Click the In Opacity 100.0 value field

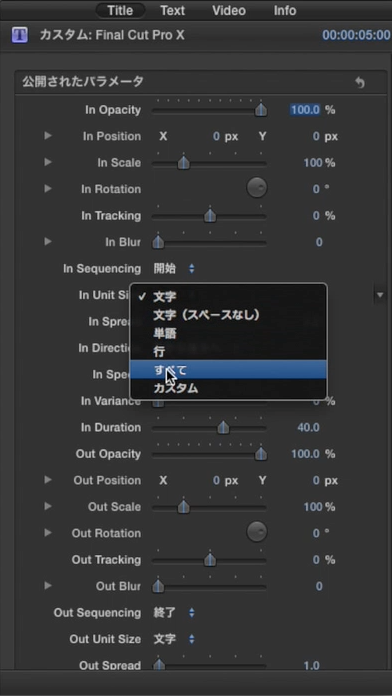305,110
